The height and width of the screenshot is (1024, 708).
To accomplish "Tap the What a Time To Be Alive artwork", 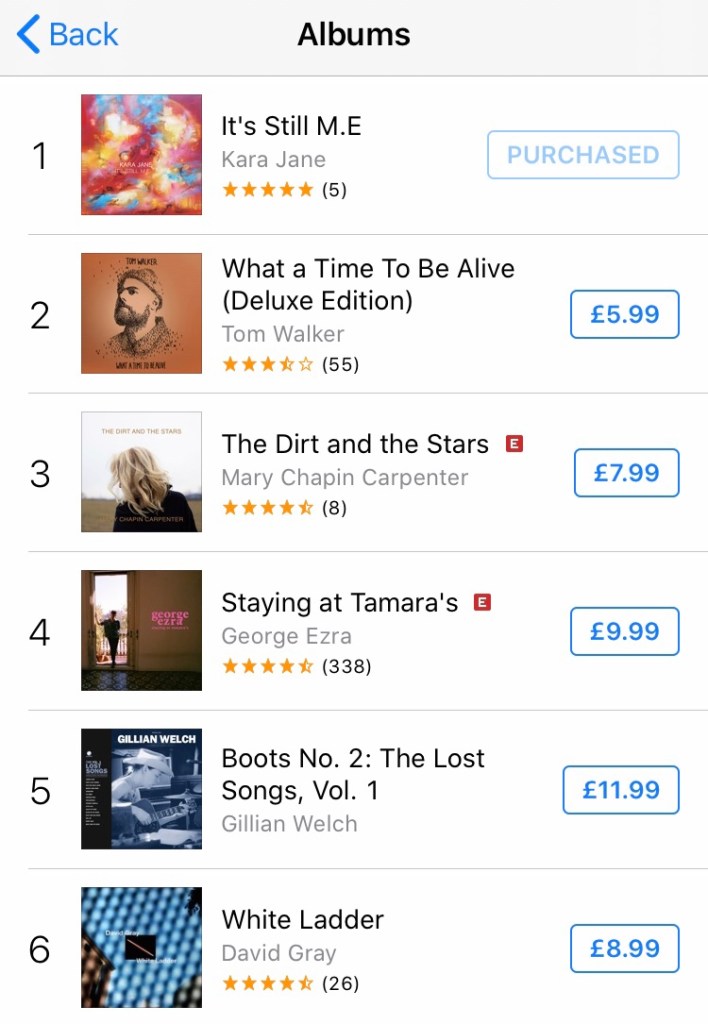I will point(141,313).
